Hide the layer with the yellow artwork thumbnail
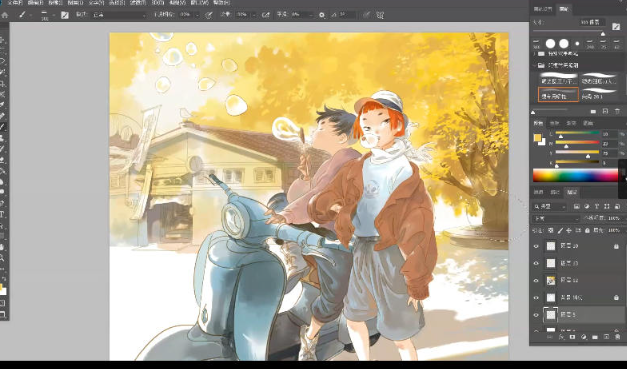 tap(536, 281)
